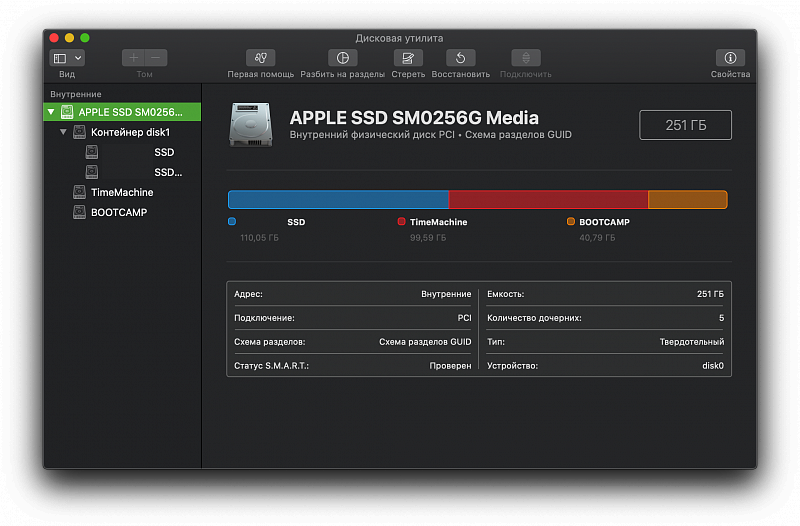The image size is (800, 526).
Task: Select the BOOTCAMP volume in sidebar
Action: [118, 212]
